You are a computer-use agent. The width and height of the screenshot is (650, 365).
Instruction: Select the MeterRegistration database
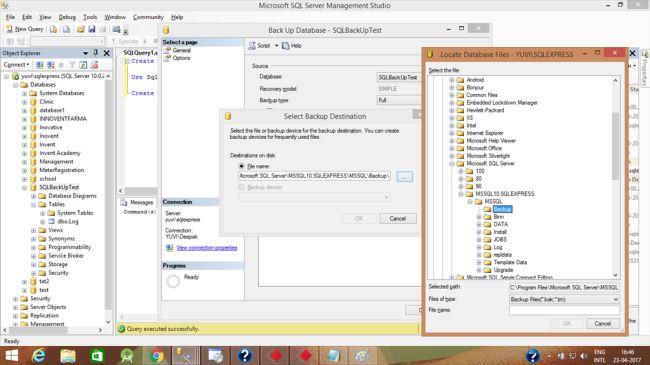click(61, 170)
